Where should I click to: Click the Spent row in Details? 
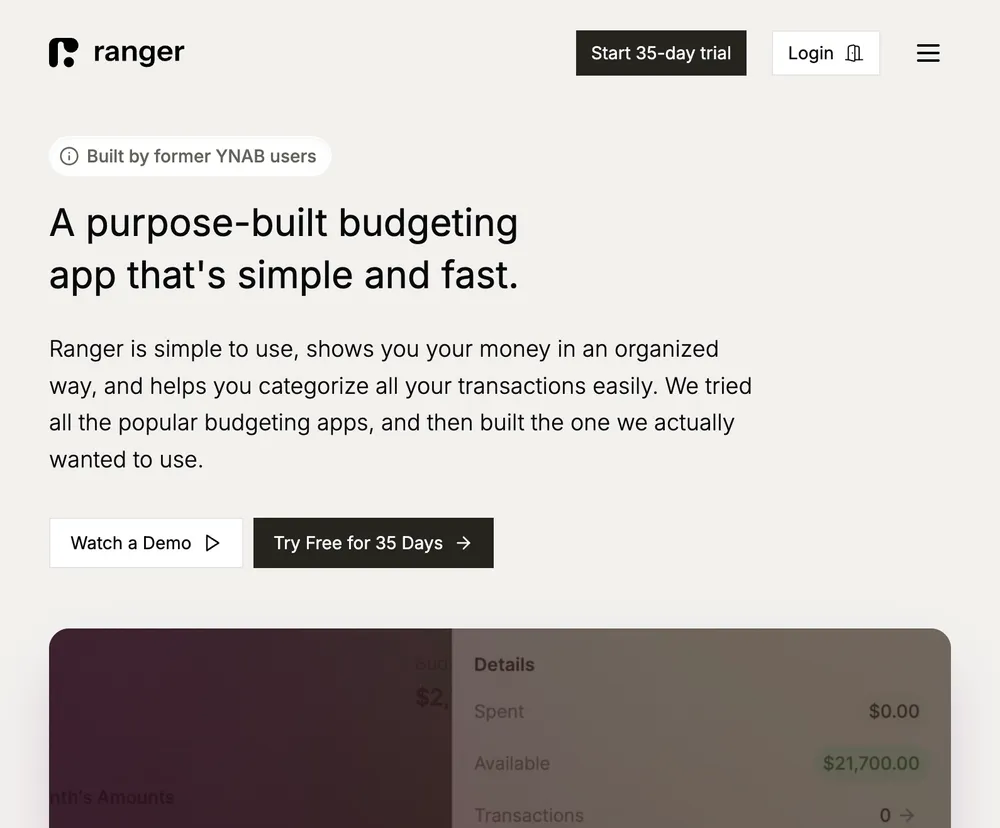[498, 711]
